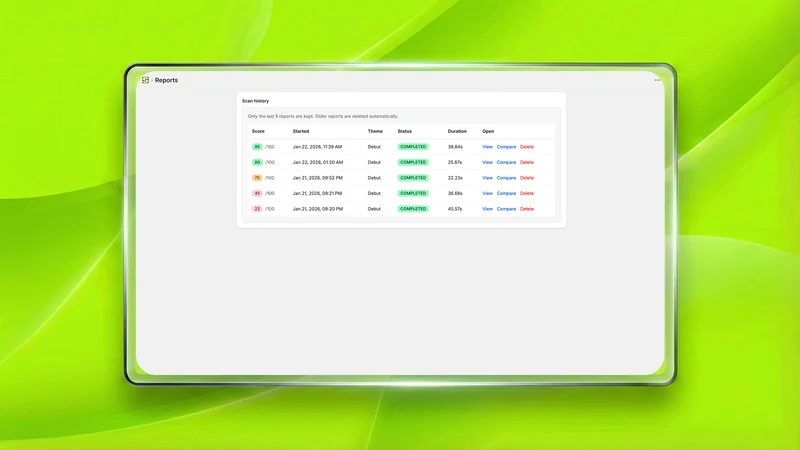Click the orange 70 score badge
Viewport: 800px width, 450px height.
[257, 178]
